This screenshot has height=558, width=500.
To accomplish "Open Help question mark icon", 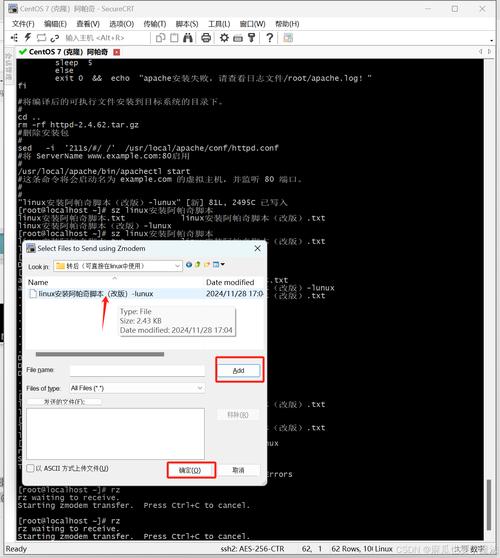I will [x=270, y=38].
